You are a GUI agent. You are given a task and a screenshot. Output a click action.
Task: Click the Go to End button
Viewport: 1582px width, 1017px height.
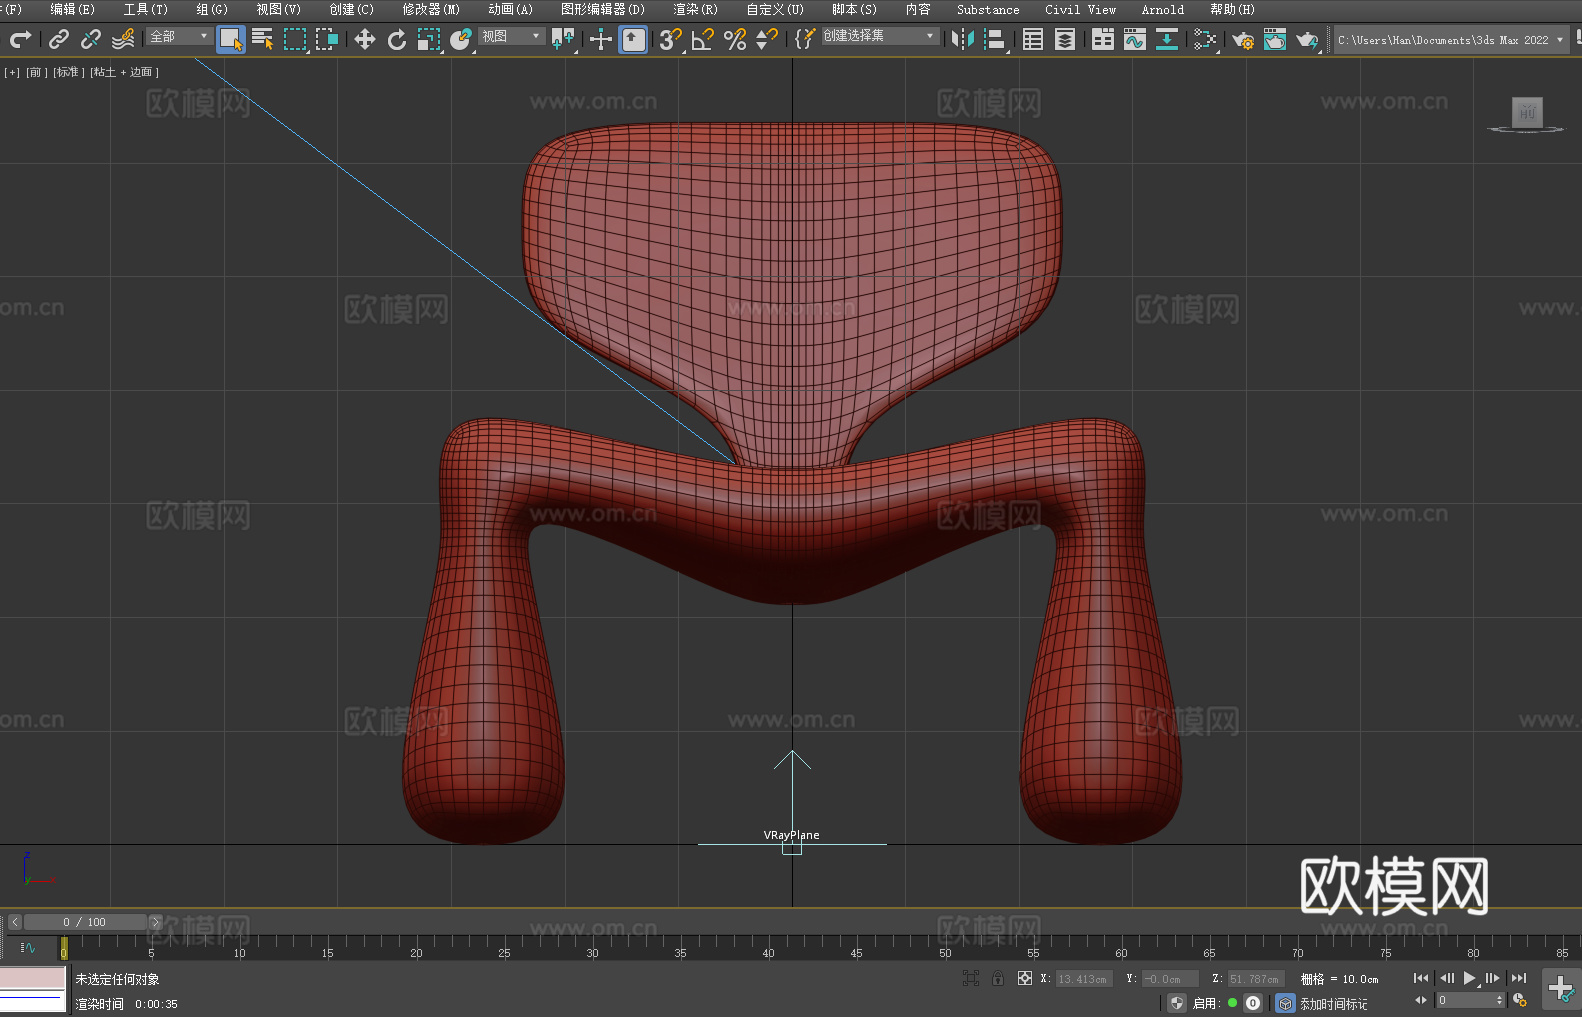tap(1519, 978)
